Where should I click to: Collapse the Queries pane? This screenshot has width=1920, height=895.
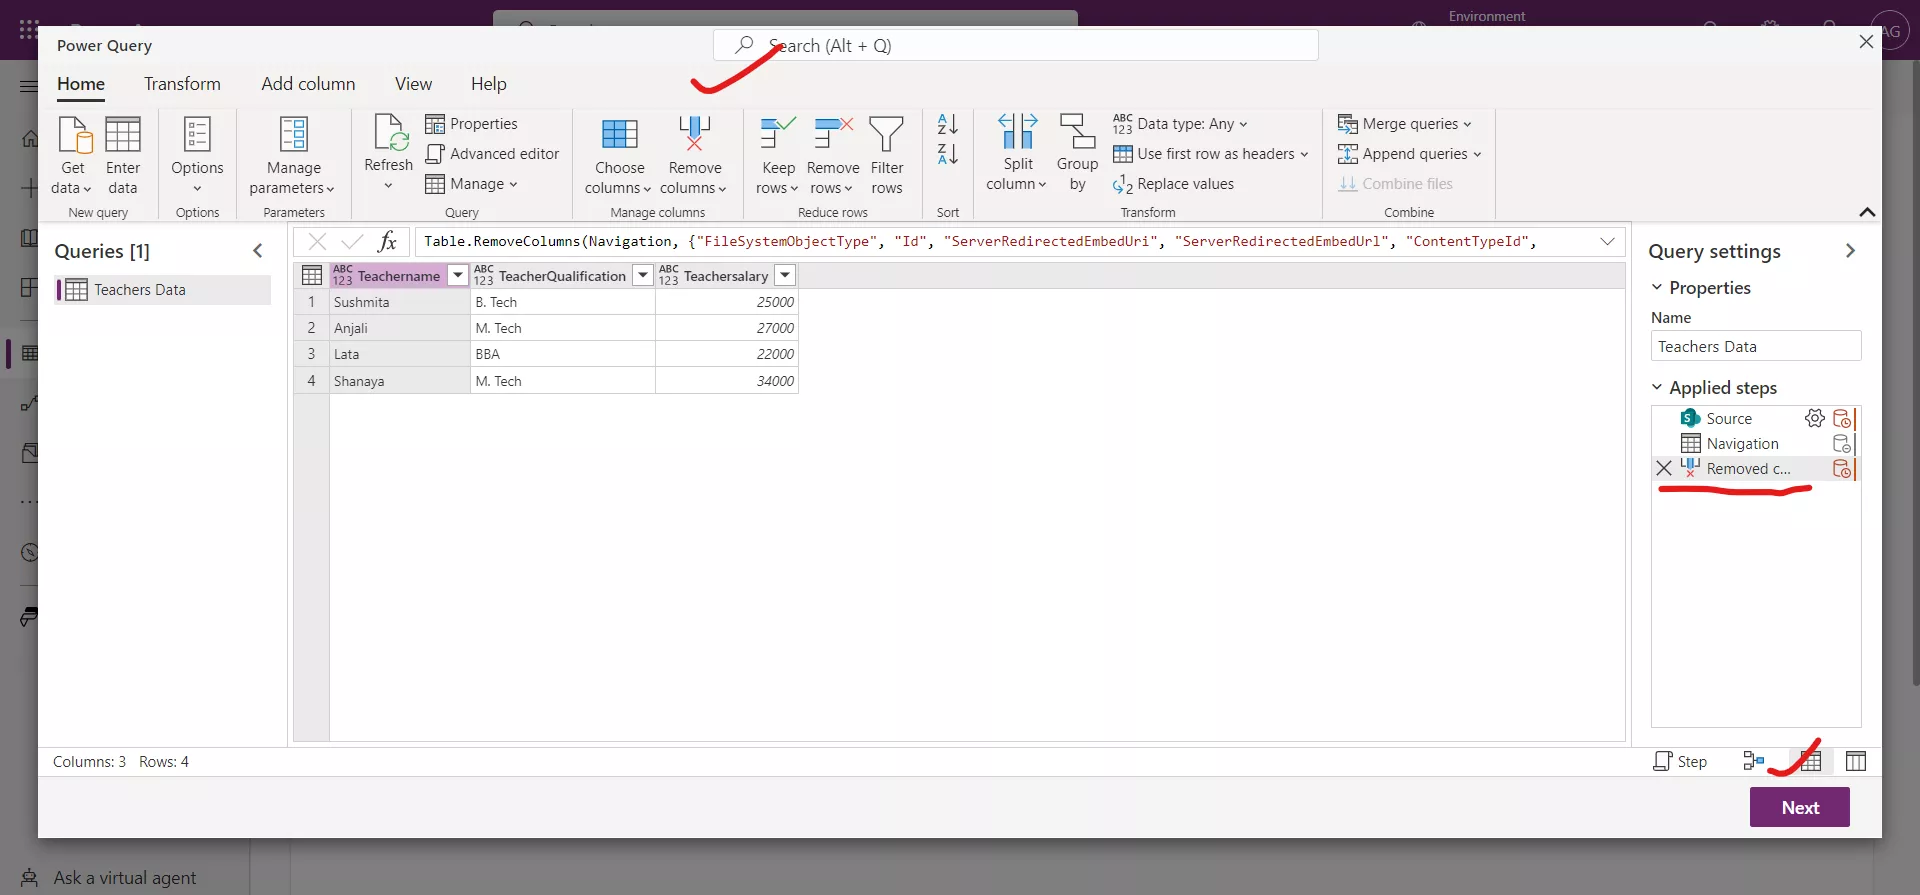coord(258,251)
